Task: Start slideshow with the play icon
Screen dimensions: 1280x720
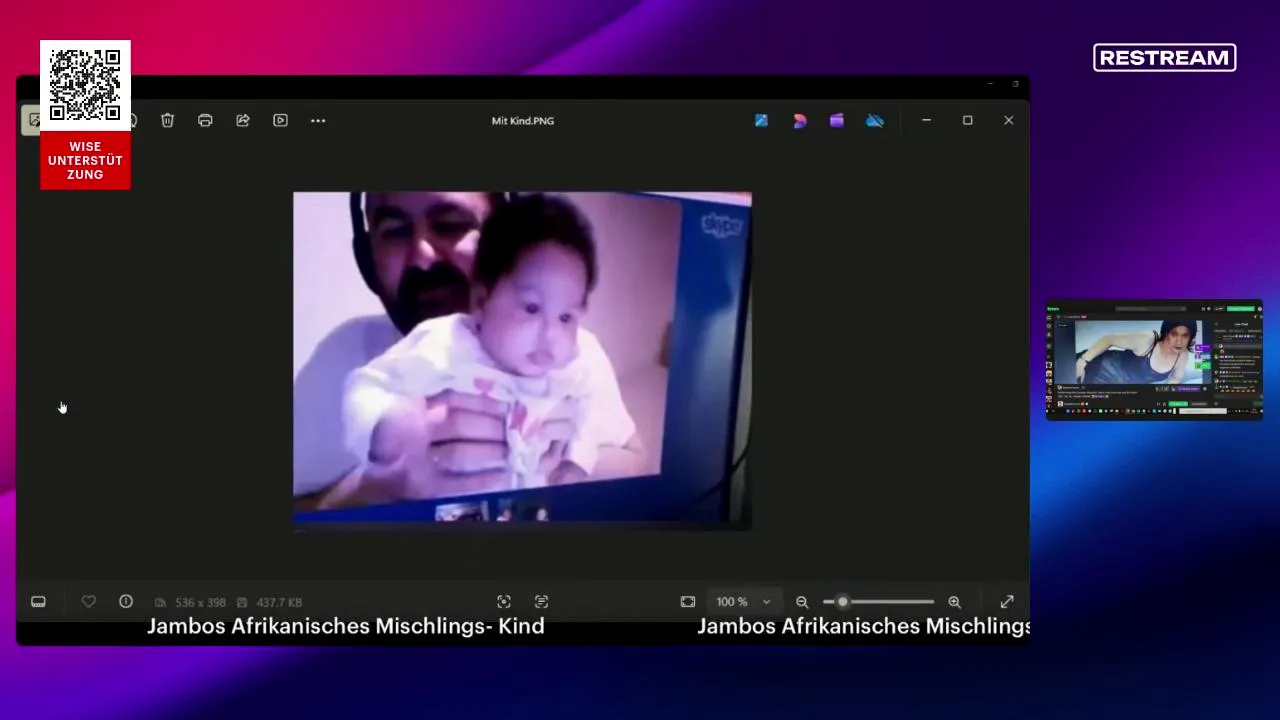Action: tap(281, 120)
